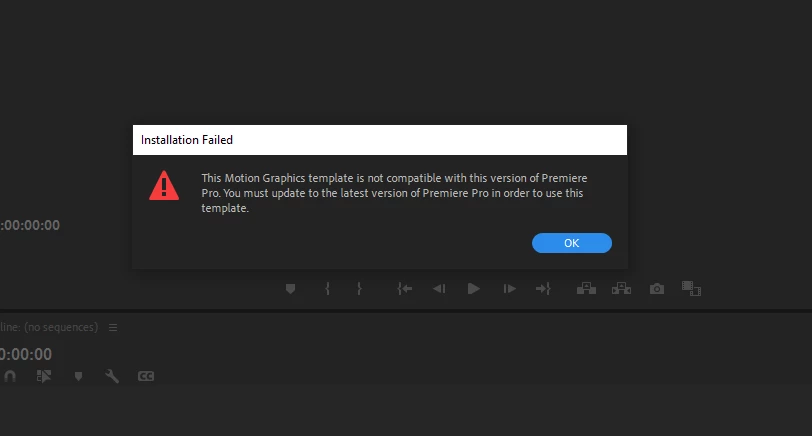
Task: Play the program monitor
Action: 473,289
